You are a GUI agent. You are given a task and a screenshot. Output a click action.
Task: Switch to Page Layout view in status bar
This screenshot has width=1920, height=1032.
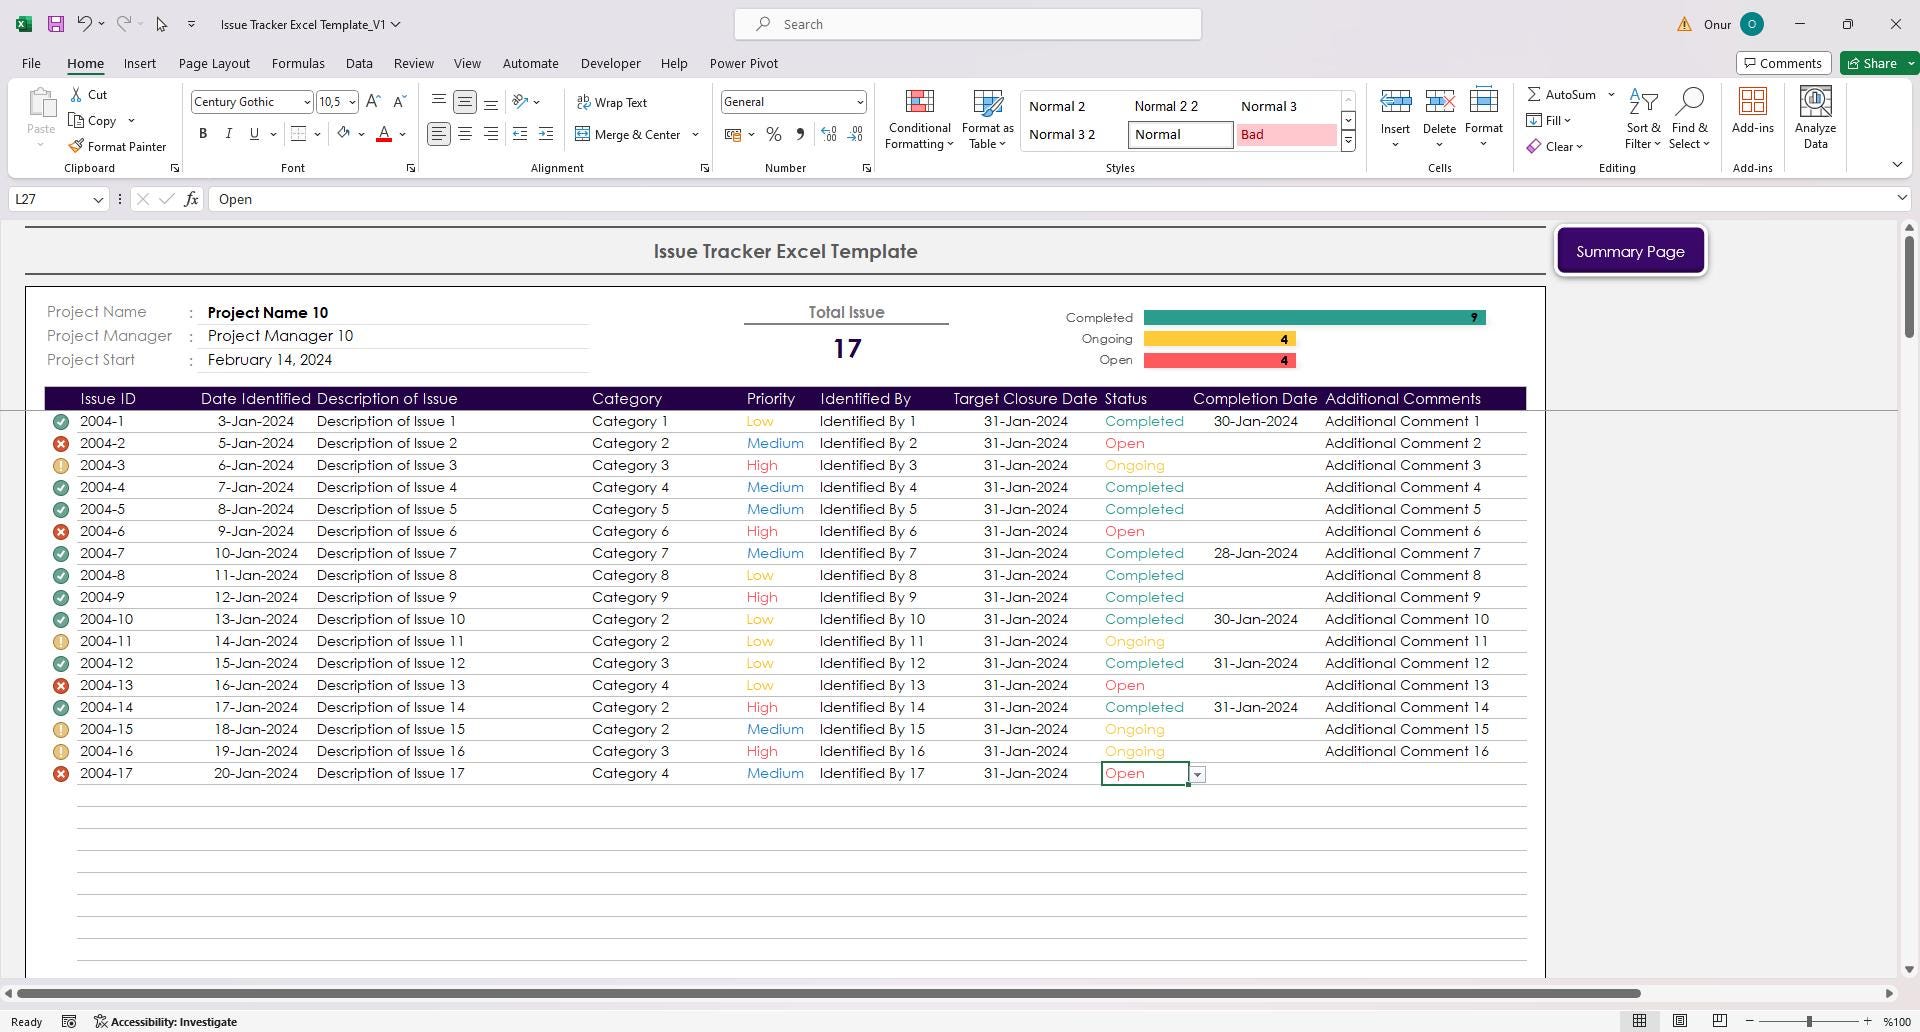pos(1680,1021)
